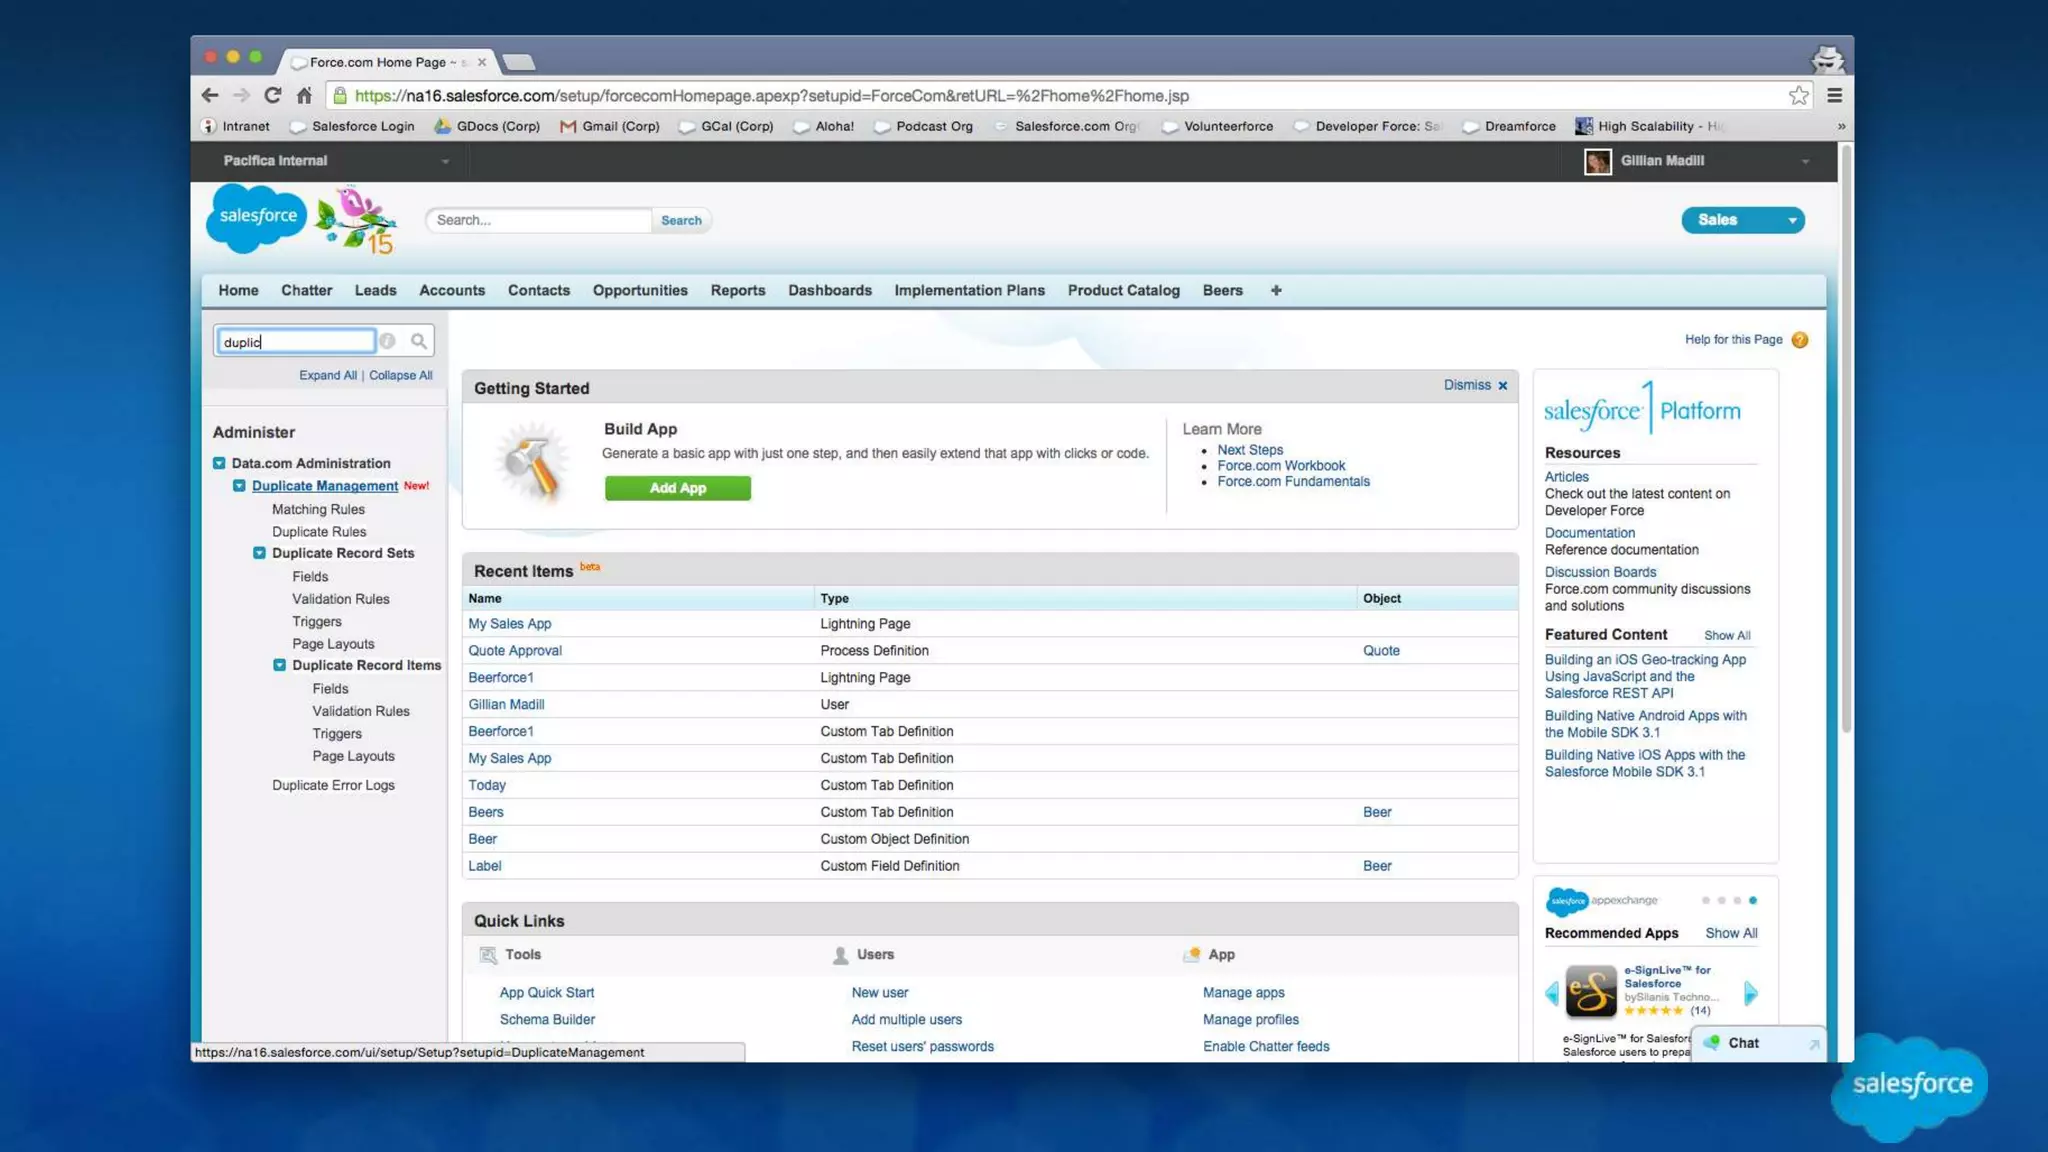Open the Opportunities tab
The width and height of the screenshot is (2048, 1152).
pyautogui.click(x=639, y=290)
